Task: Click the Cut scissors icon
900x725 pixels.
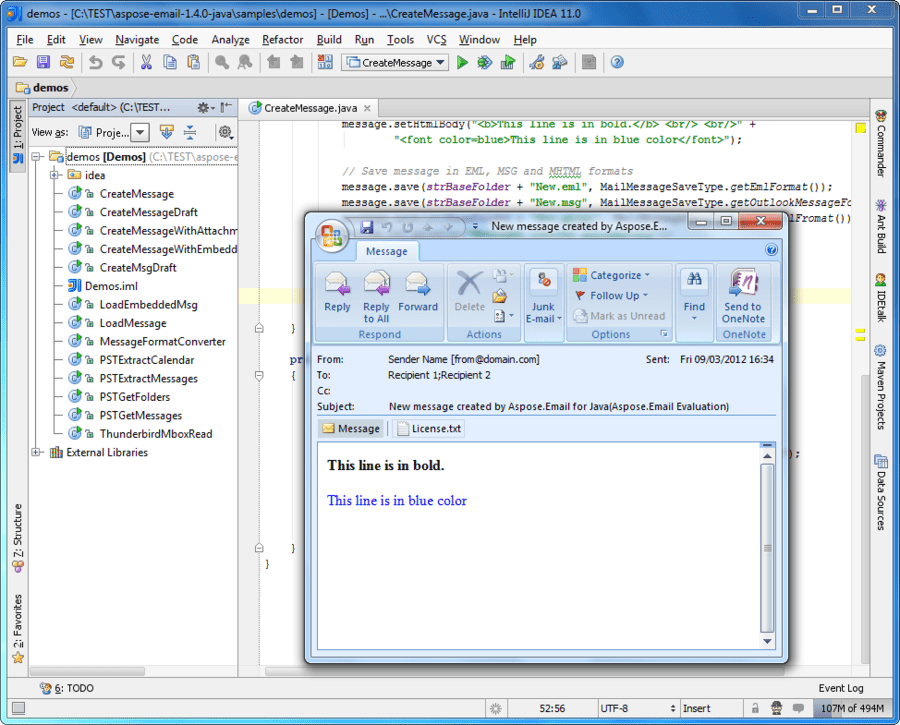Action: coord(146,62)
